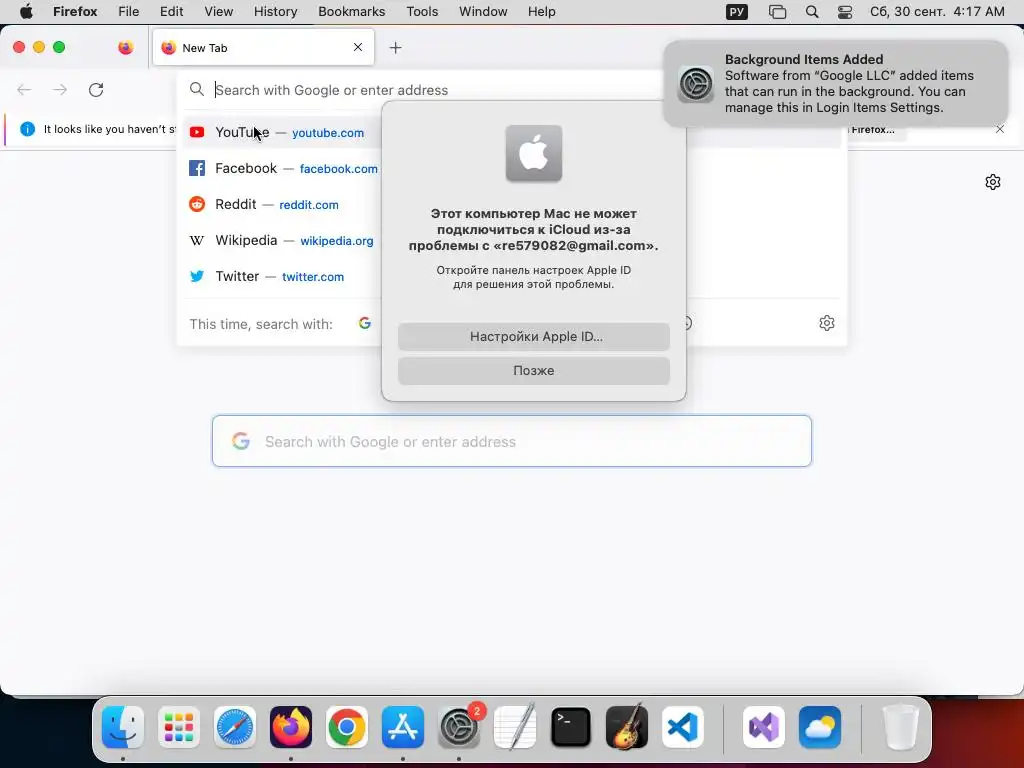Open the weather cloud Dock app
The image size is (1024, 768).
click(820, 727)
